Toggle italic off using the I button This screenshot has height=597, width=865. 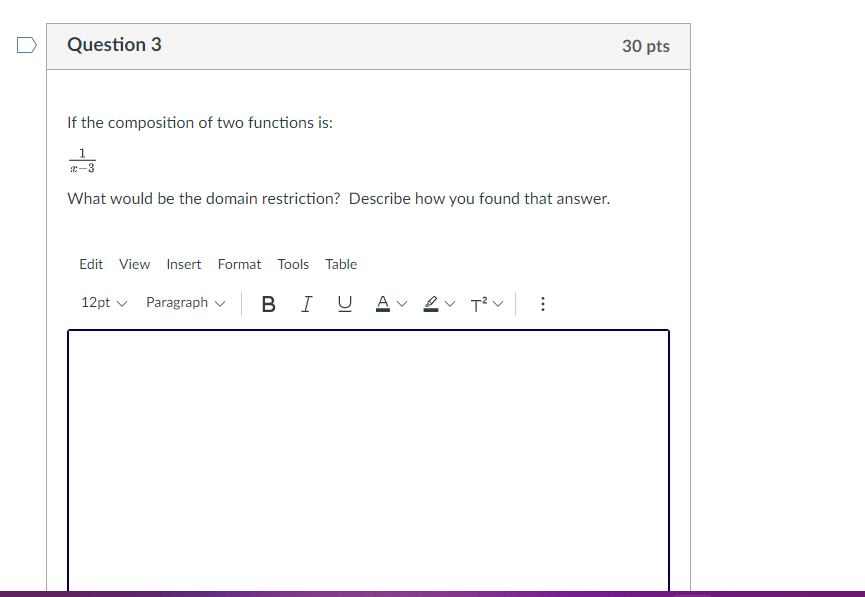[306, 303]
